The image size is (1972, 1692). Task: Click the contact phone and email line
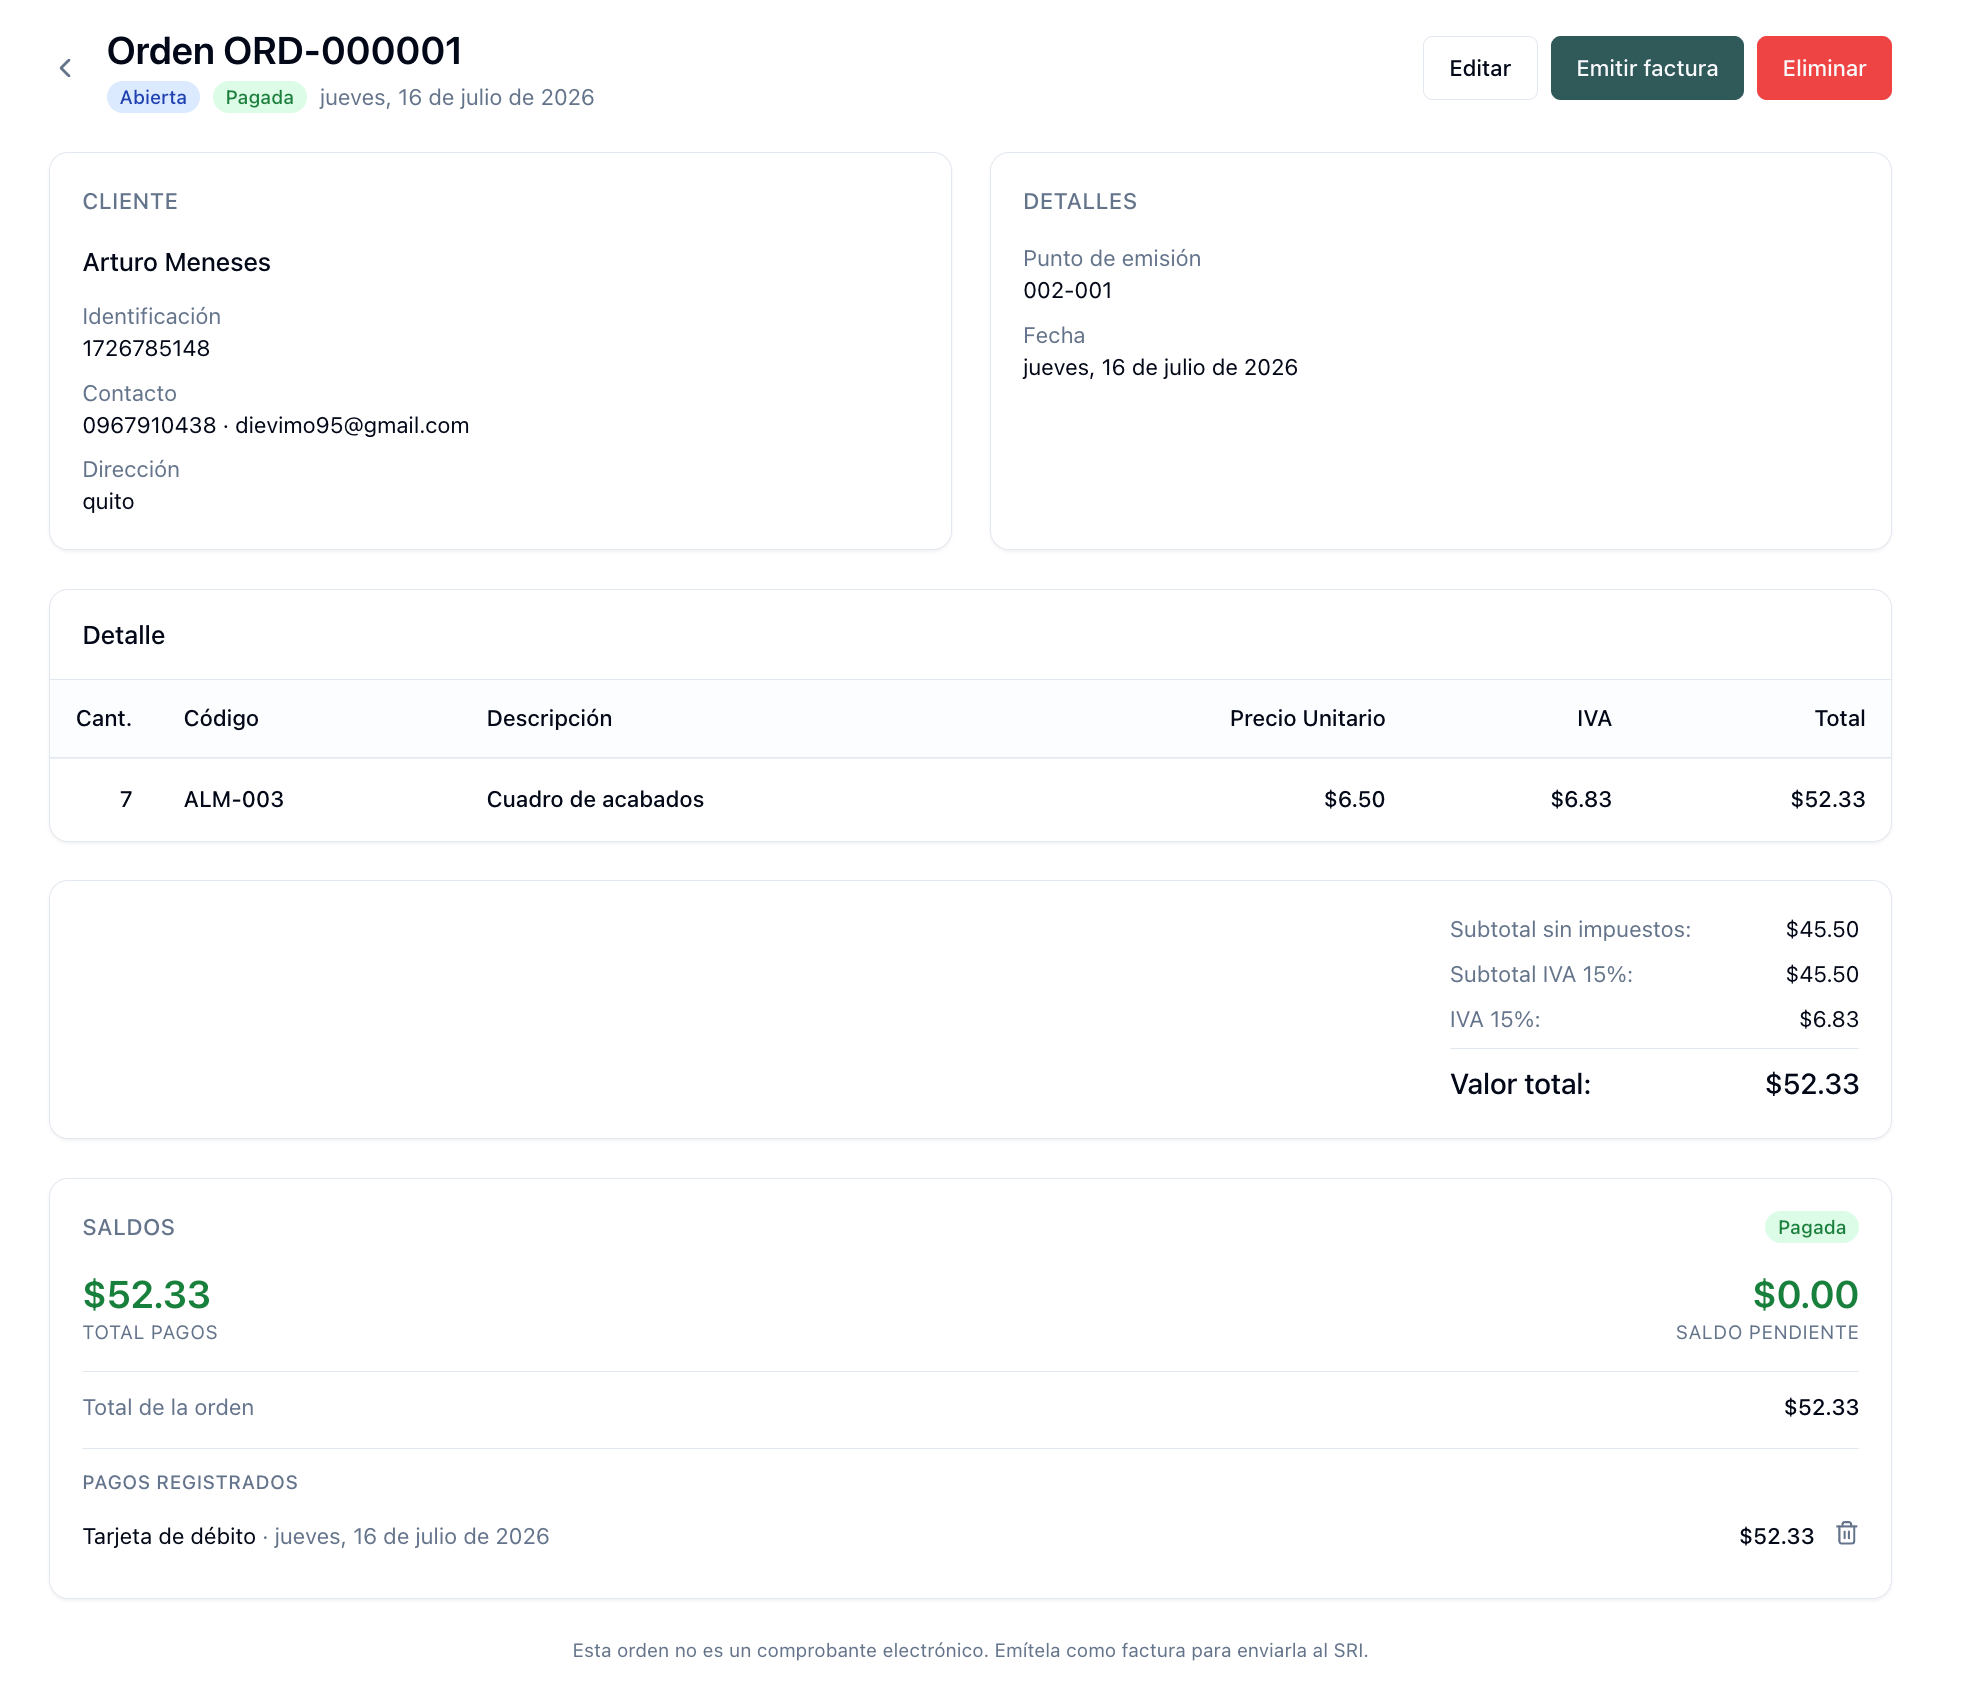(x=275, y=425)
